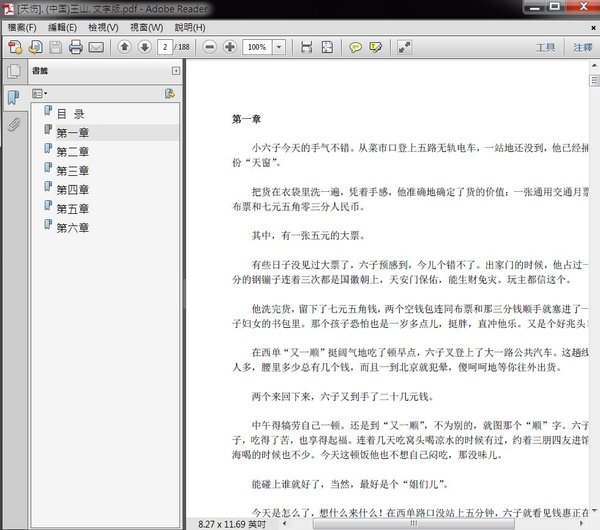Click the vertical scrollbar up arrow
Image resolution: width=600 pixels, height=530 pixels.
click(594, 66)
